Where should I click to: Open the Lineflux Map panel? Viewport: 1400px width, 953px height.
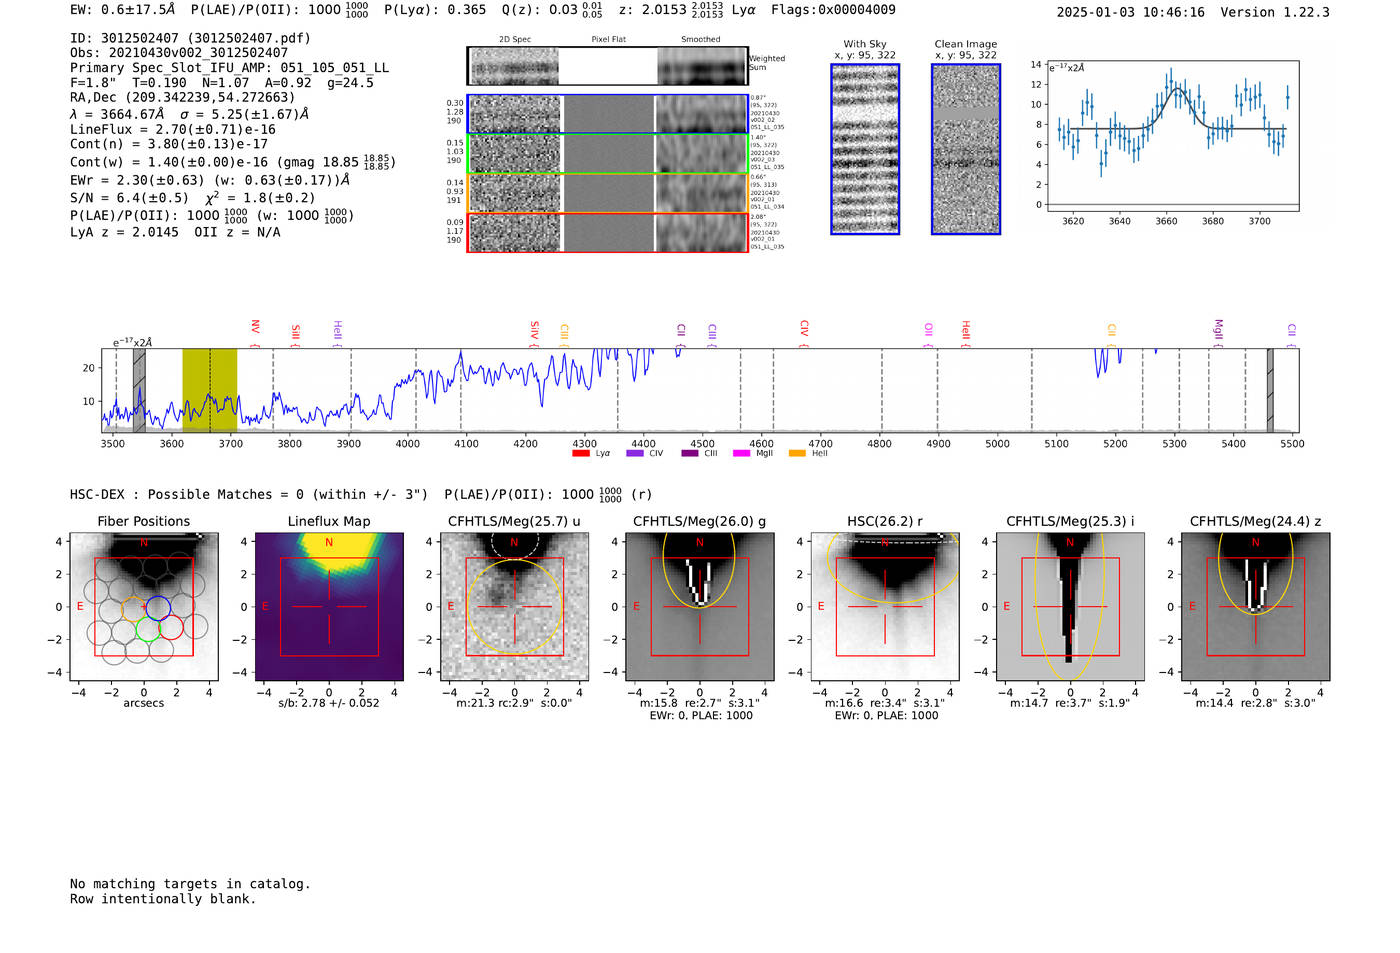pyautogui.click(x=329, y=607)
